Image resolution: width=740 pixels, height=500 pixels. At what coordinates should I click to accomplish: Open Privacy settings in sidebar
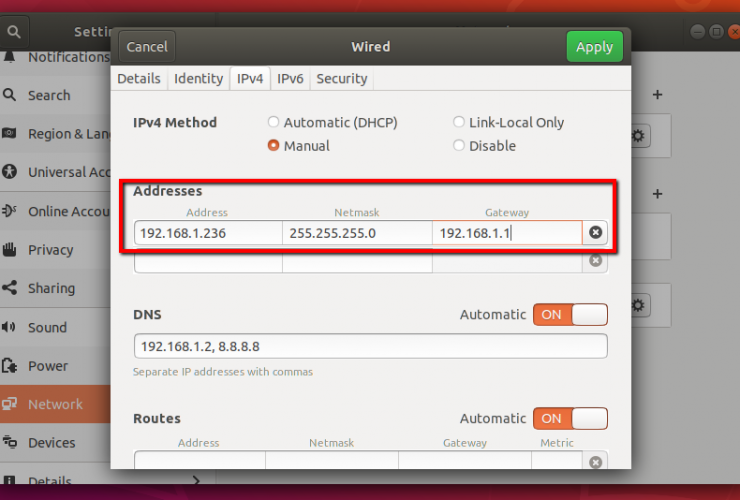coord(50,250)
